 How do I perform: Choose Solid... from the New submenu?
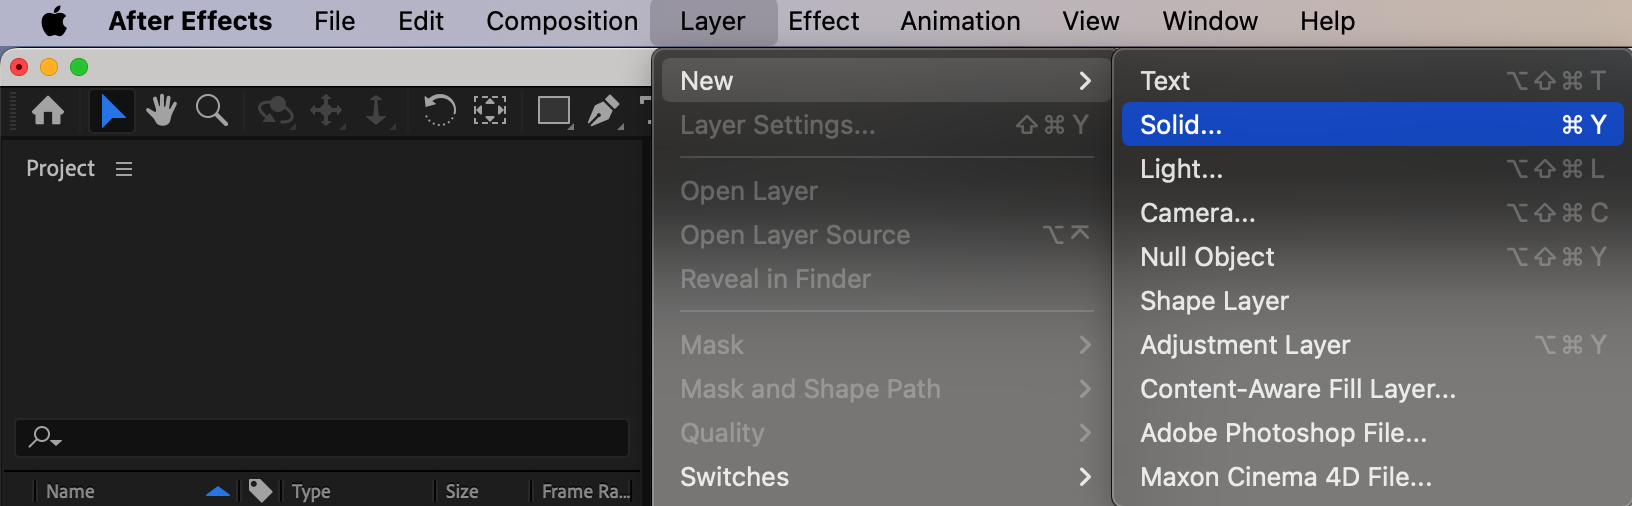click(x=1372, y=125)
